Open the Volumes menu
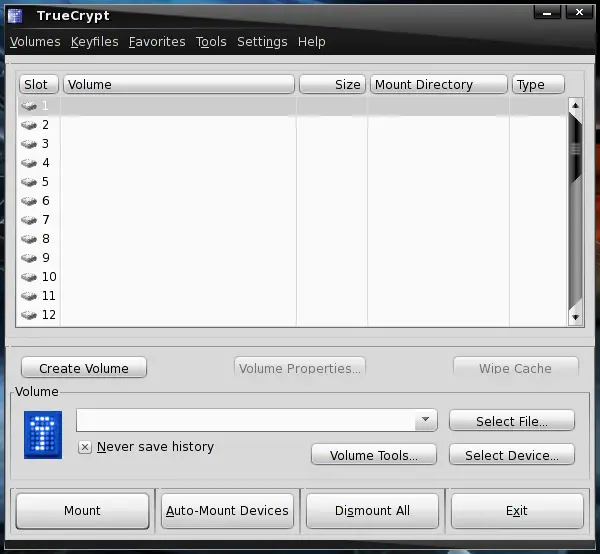Image resolution: width=600 pixels, height=554 pixels. 35,42
